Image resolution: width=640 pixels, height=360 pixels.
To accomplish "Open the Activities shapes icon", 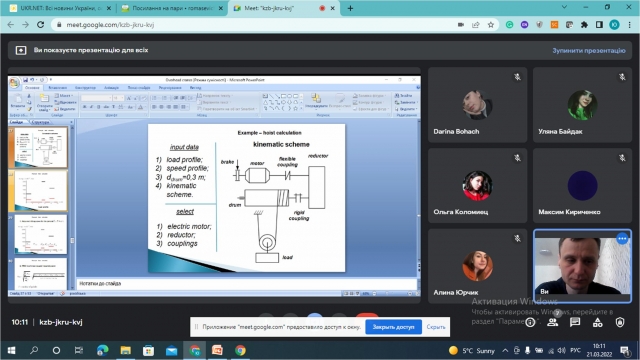I will point(598,322).
